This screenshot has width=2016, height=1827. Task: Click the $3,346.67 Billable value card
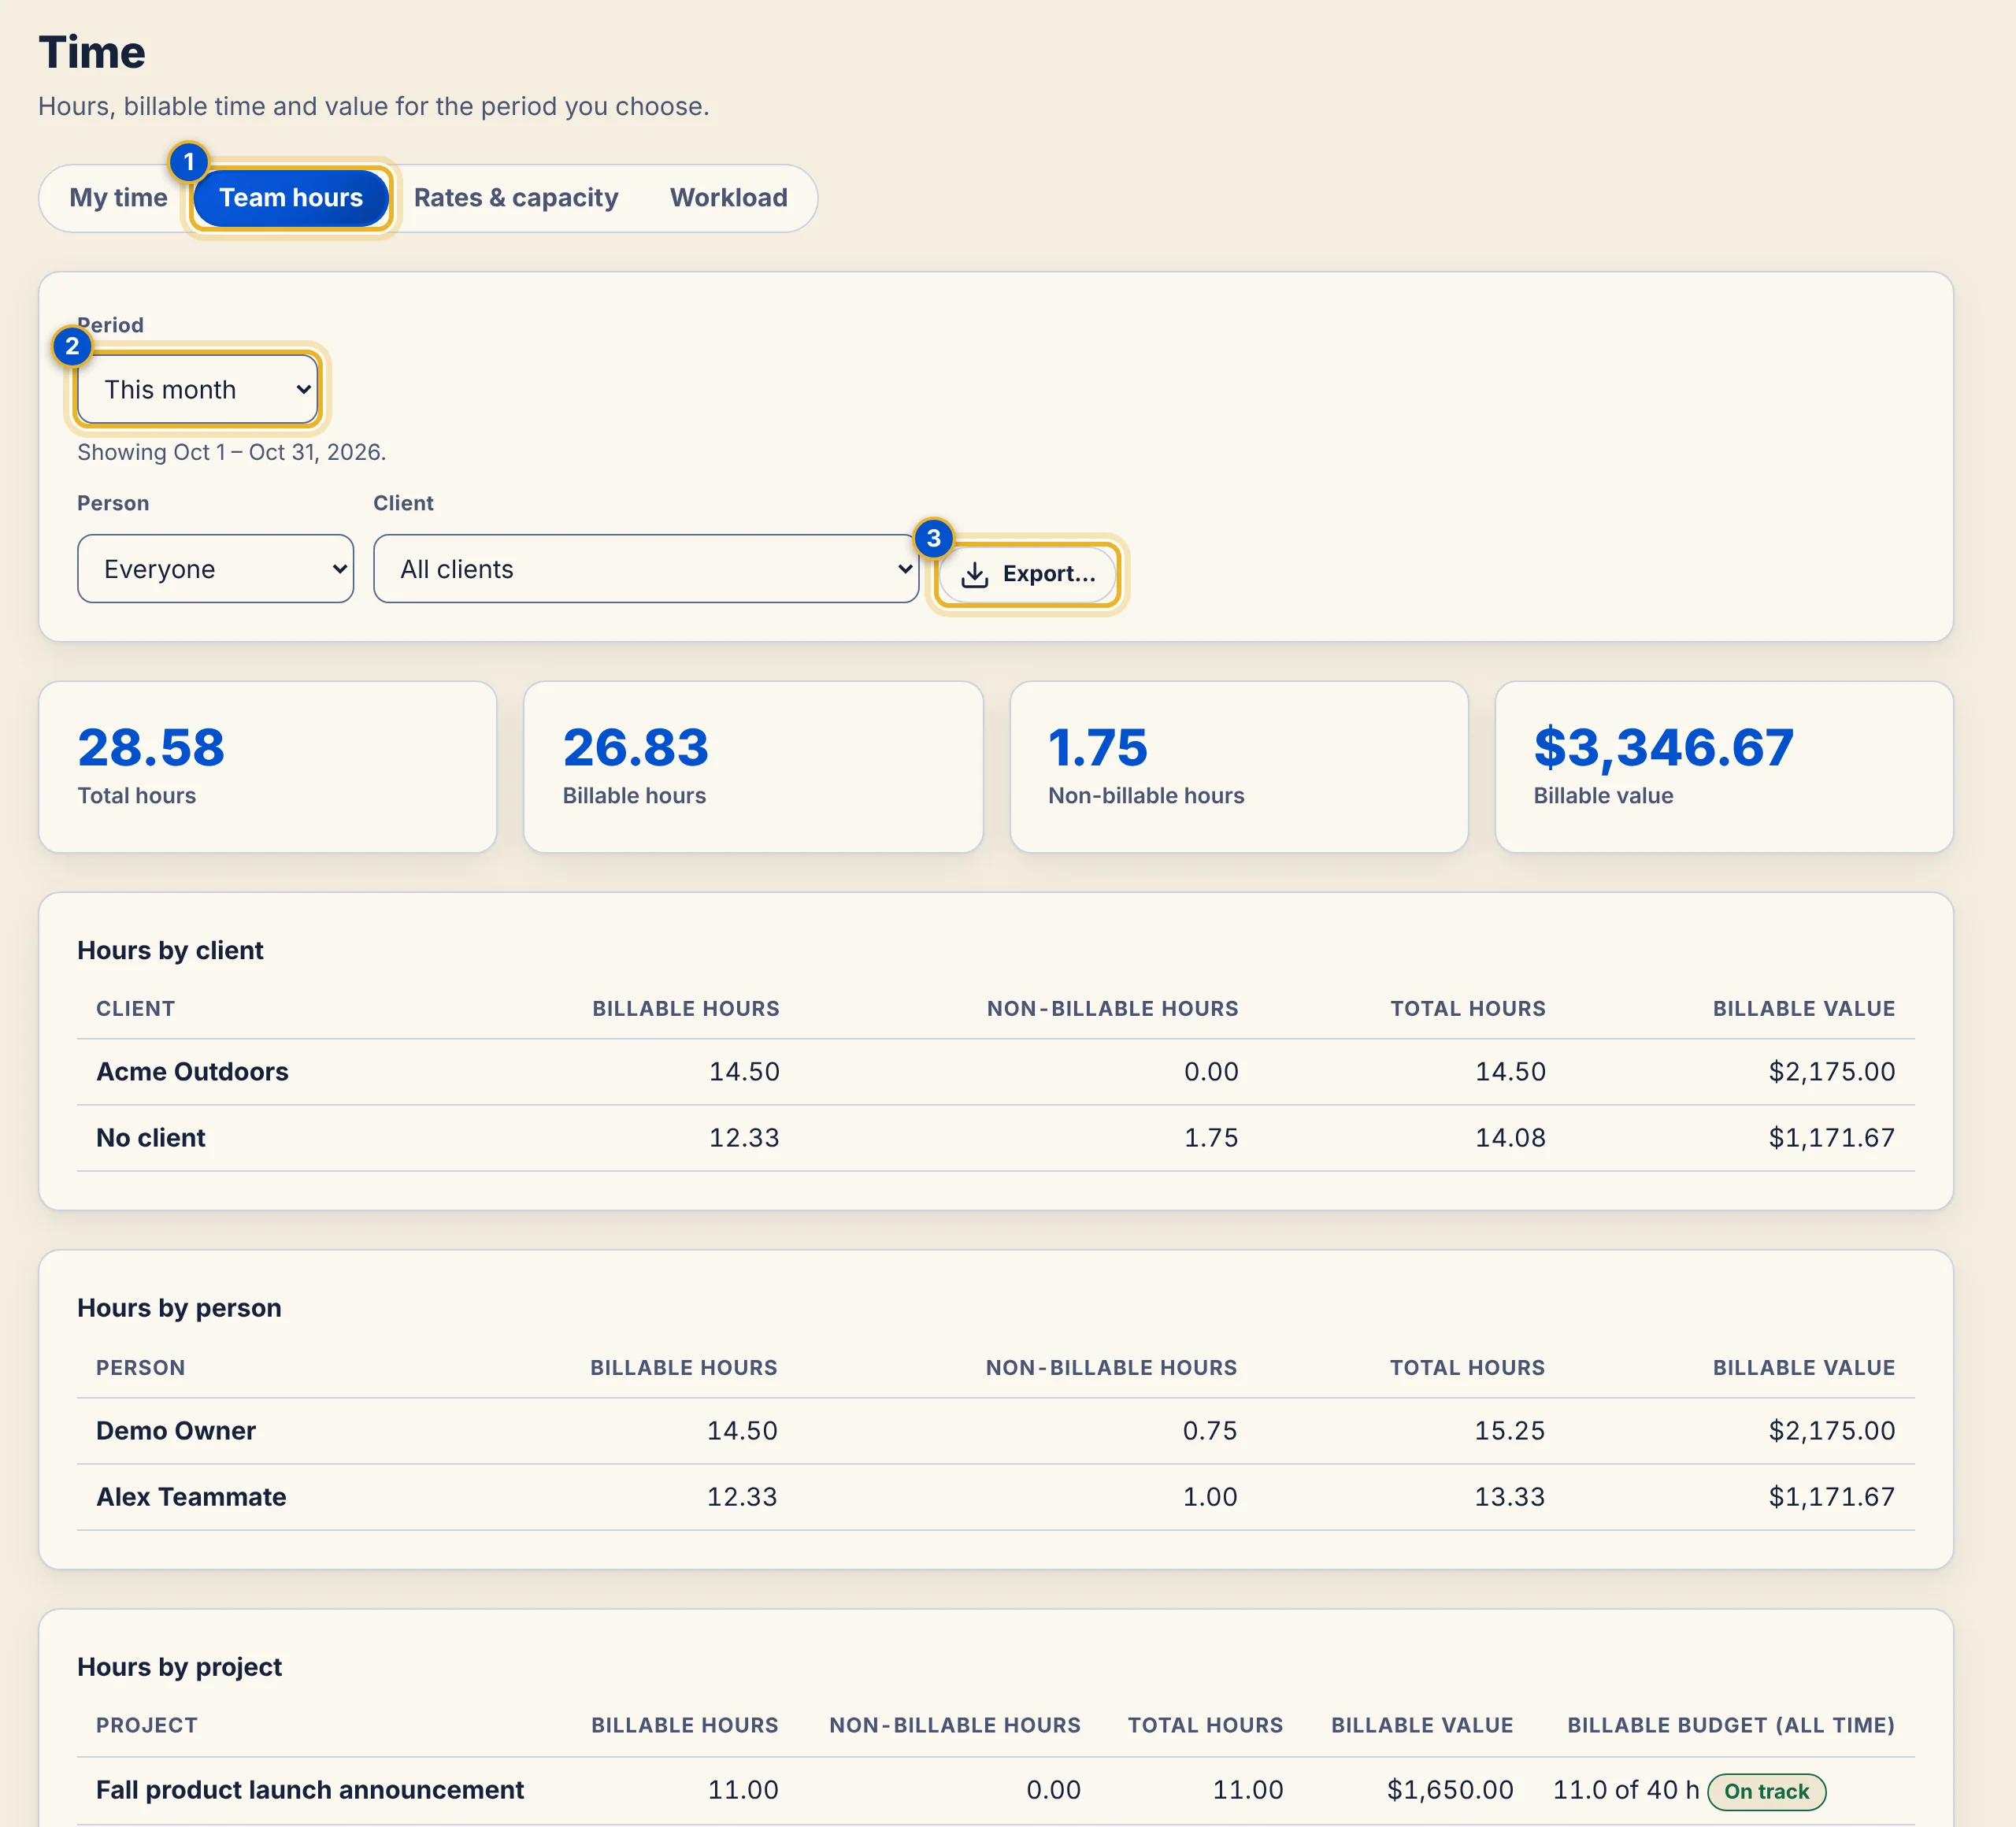[1724, 767]
